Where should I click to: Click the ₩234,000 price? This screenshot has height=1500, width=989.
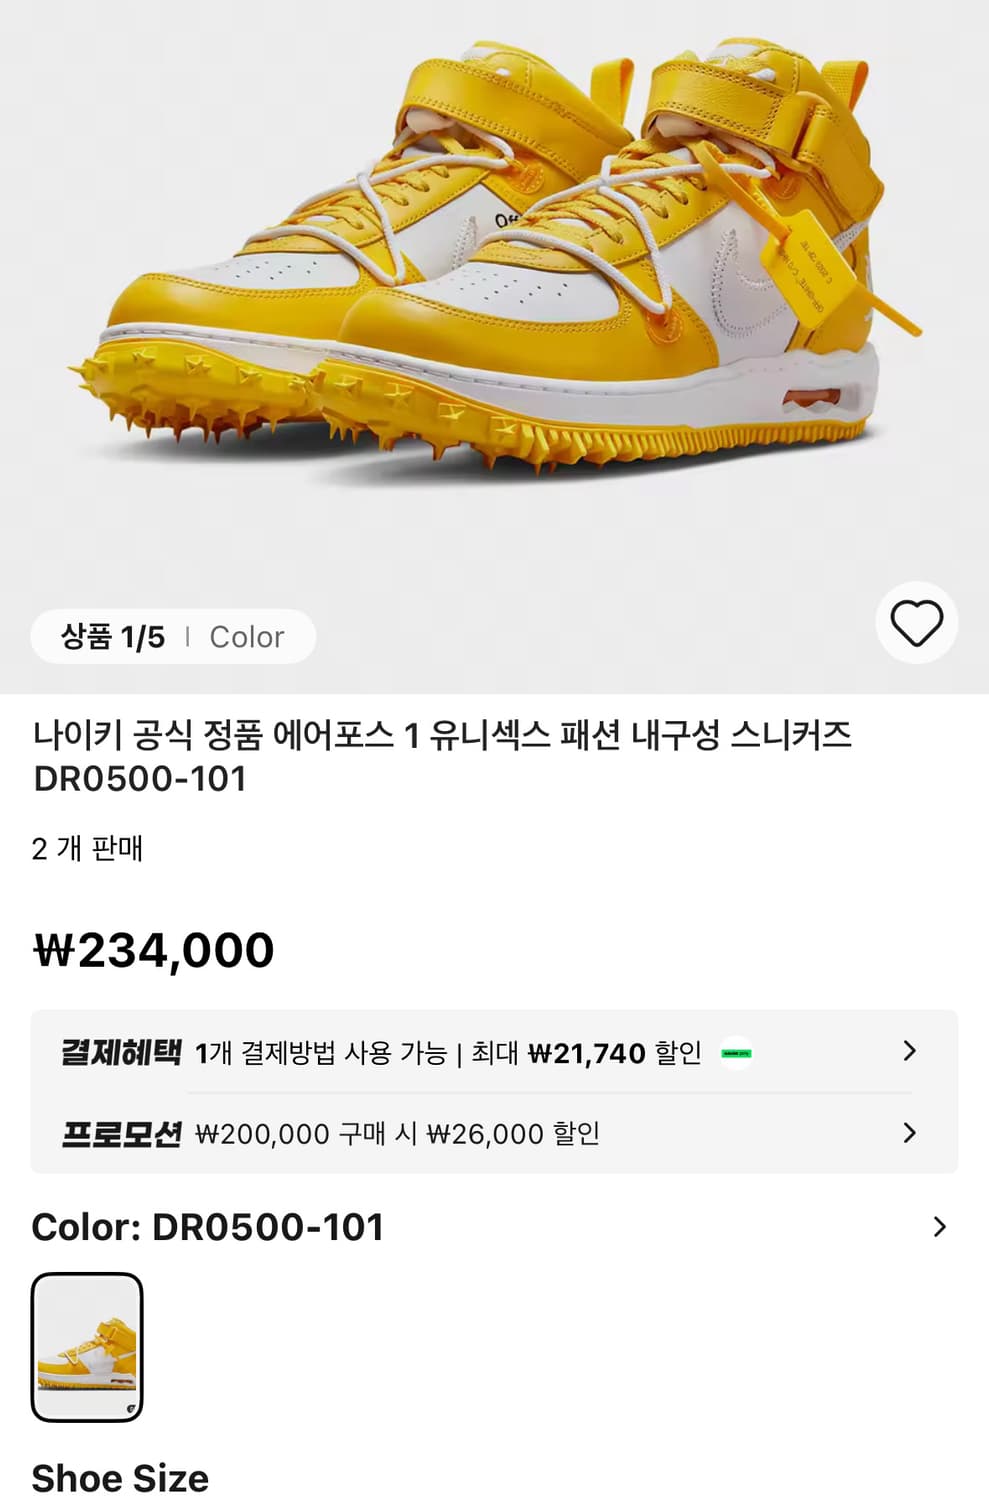(x=154, y=950)
